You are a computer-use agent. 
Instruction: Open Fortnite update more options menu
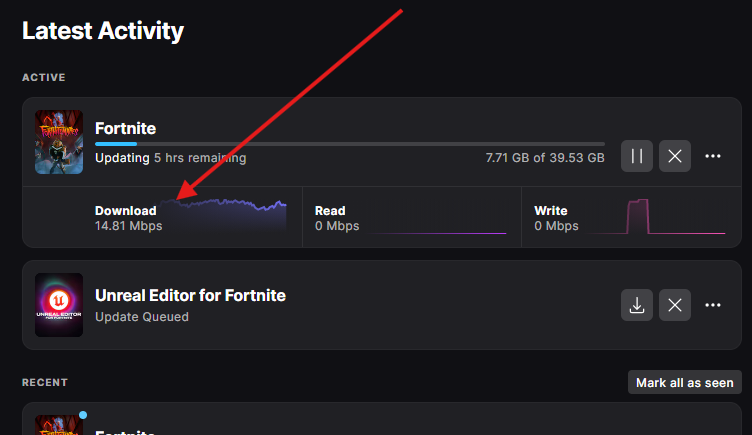click(x=713, y=156)
